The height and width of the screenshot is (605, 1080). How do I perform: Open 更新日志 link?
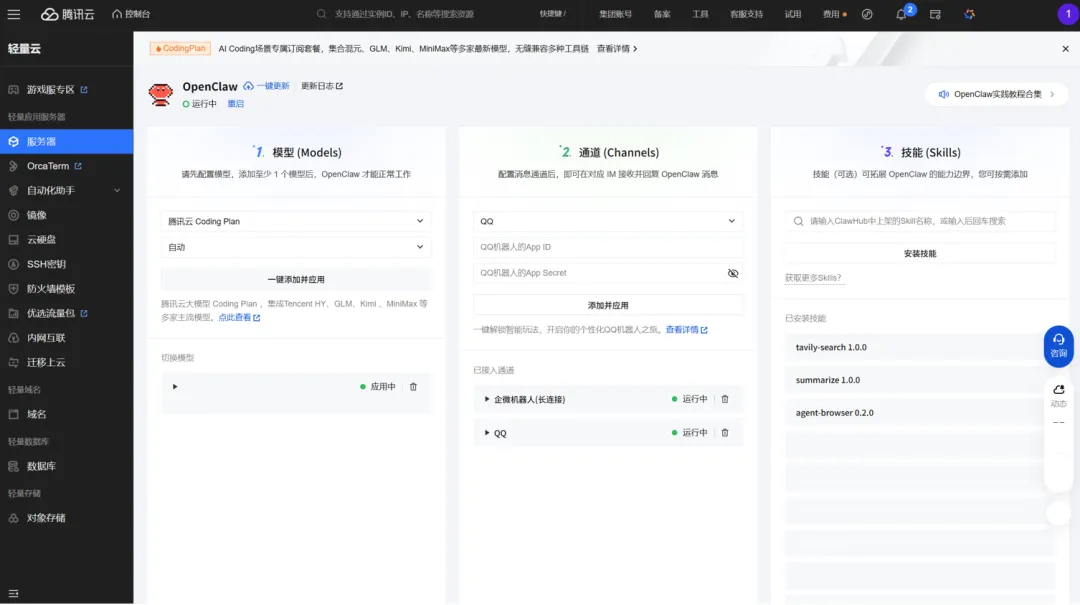point(322,86)
